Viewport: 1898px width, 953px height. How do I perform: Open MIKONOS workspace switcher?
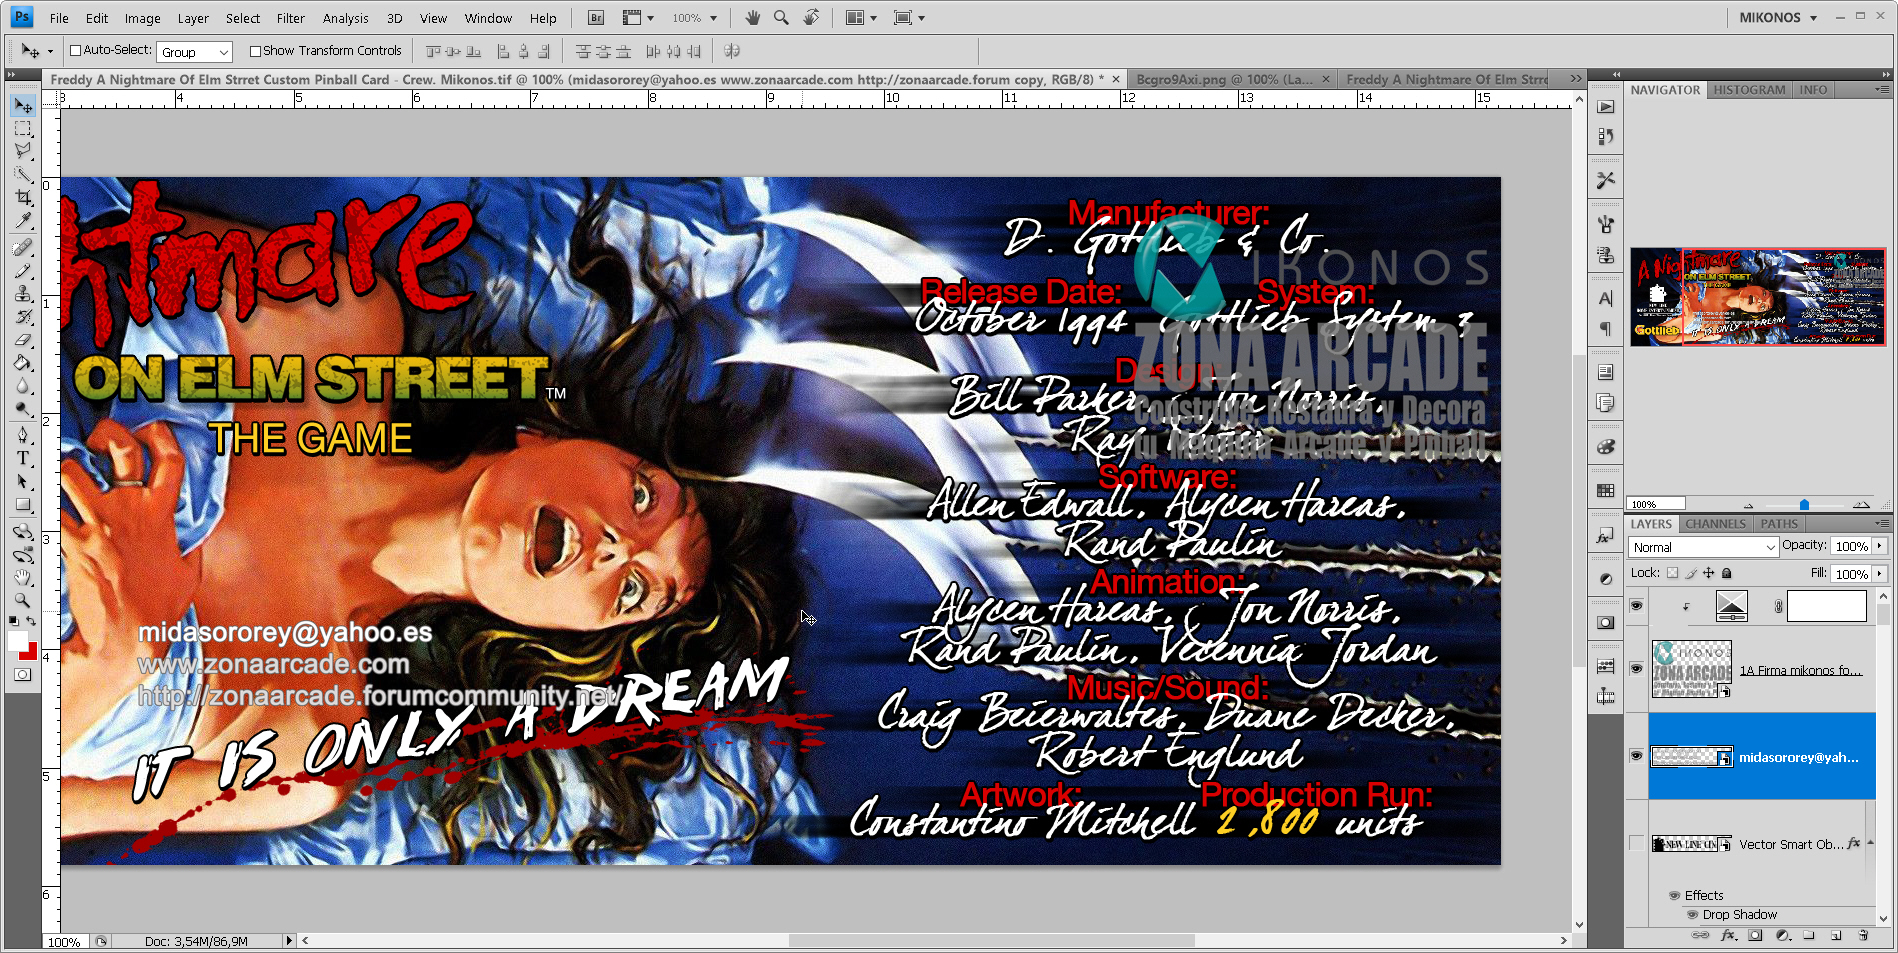tap(1778, 17)
